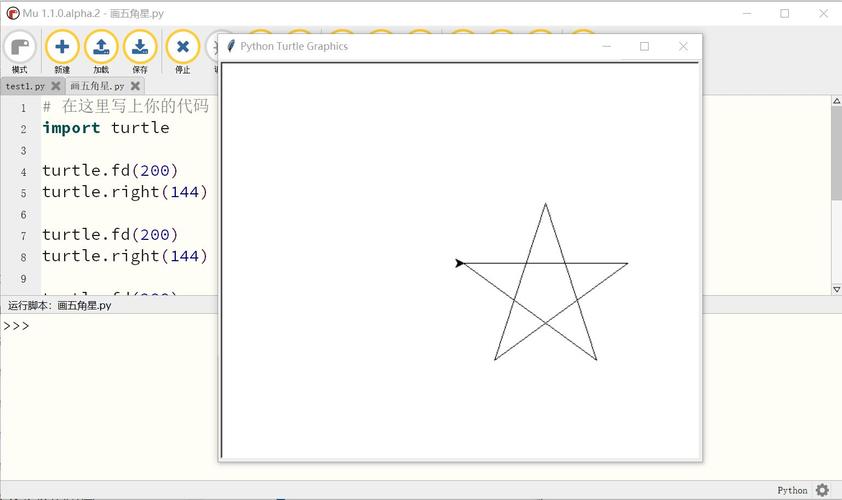Click scroll down arrow in editor scrollbar
Image resolution: width=842 pixels, height=500 pixels.
837,289
